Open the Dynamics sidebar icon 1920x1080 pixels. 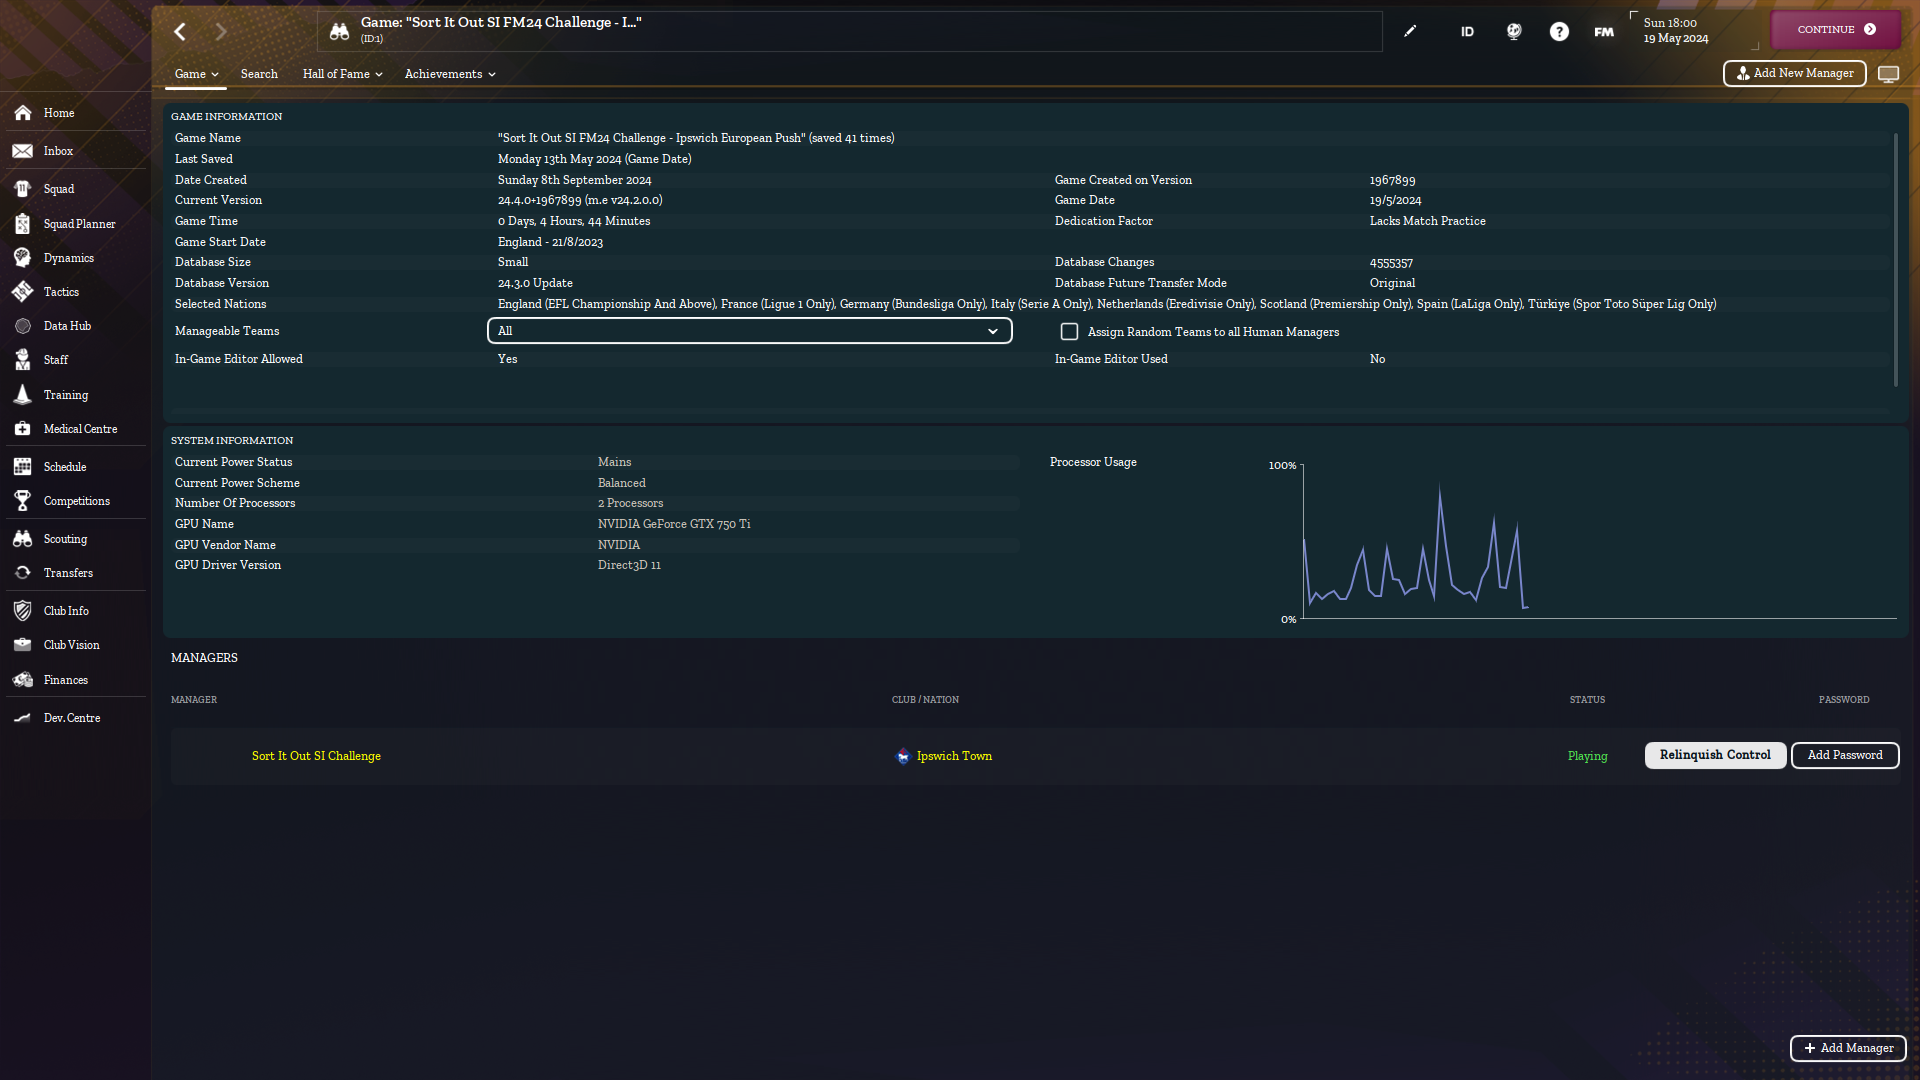click(x=22, y=258)
